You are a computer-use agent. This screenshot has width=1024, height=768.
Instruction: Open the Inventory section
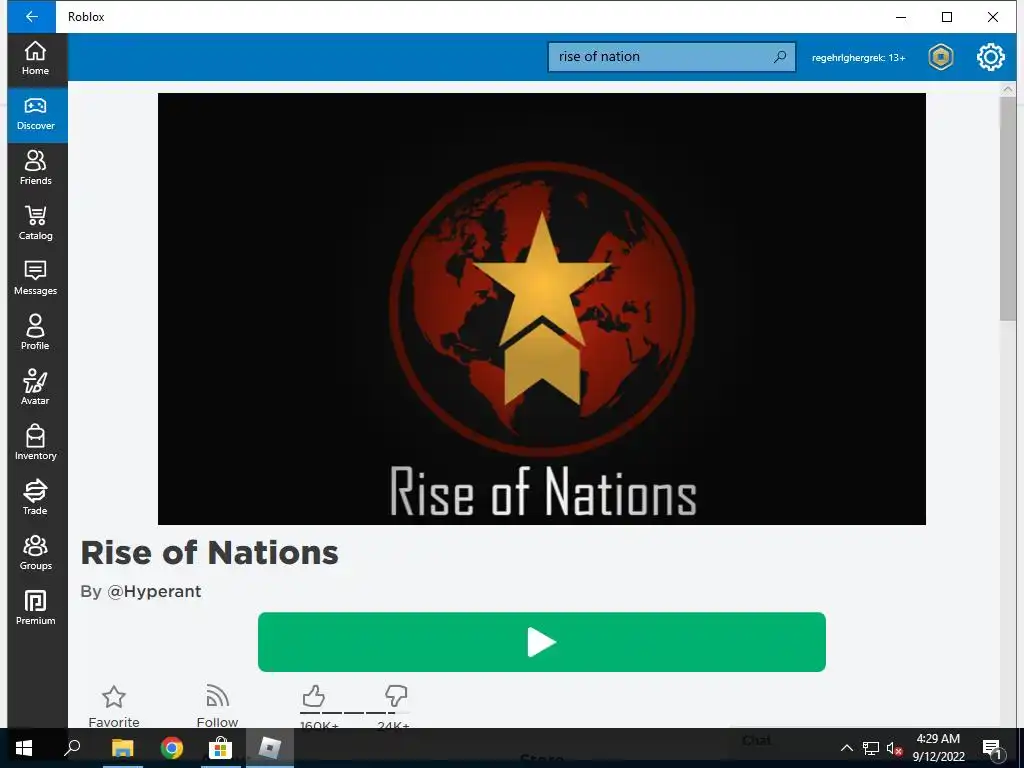click(36, 443)
